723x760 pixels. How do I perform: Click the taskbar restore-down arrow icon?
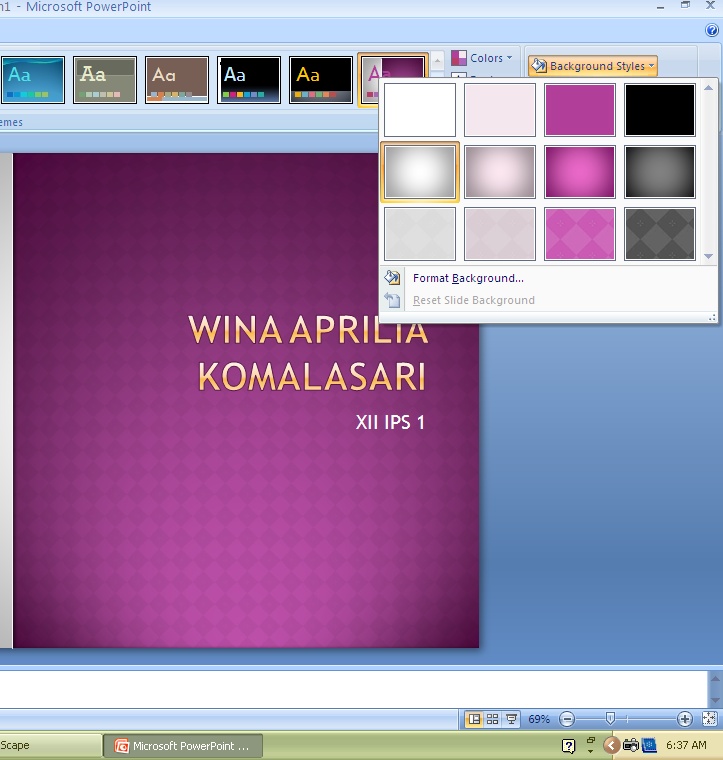590,745
